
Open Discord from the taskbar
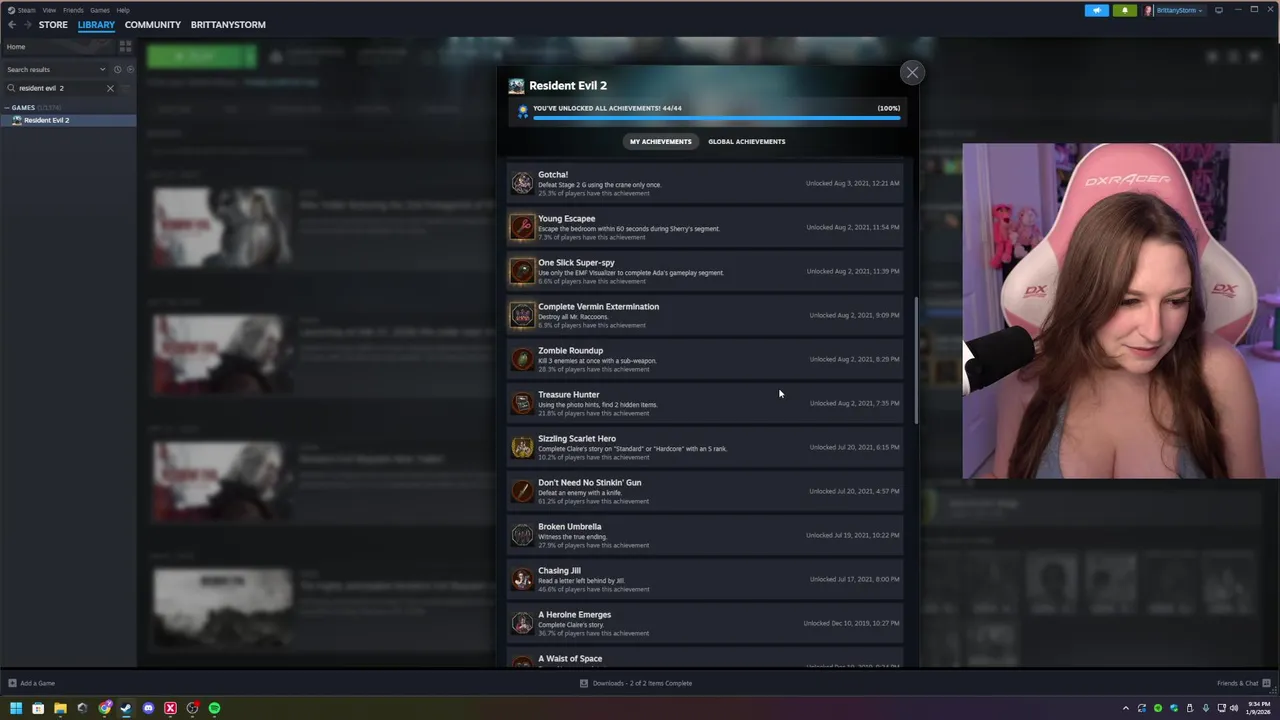[x=148, y=708]
